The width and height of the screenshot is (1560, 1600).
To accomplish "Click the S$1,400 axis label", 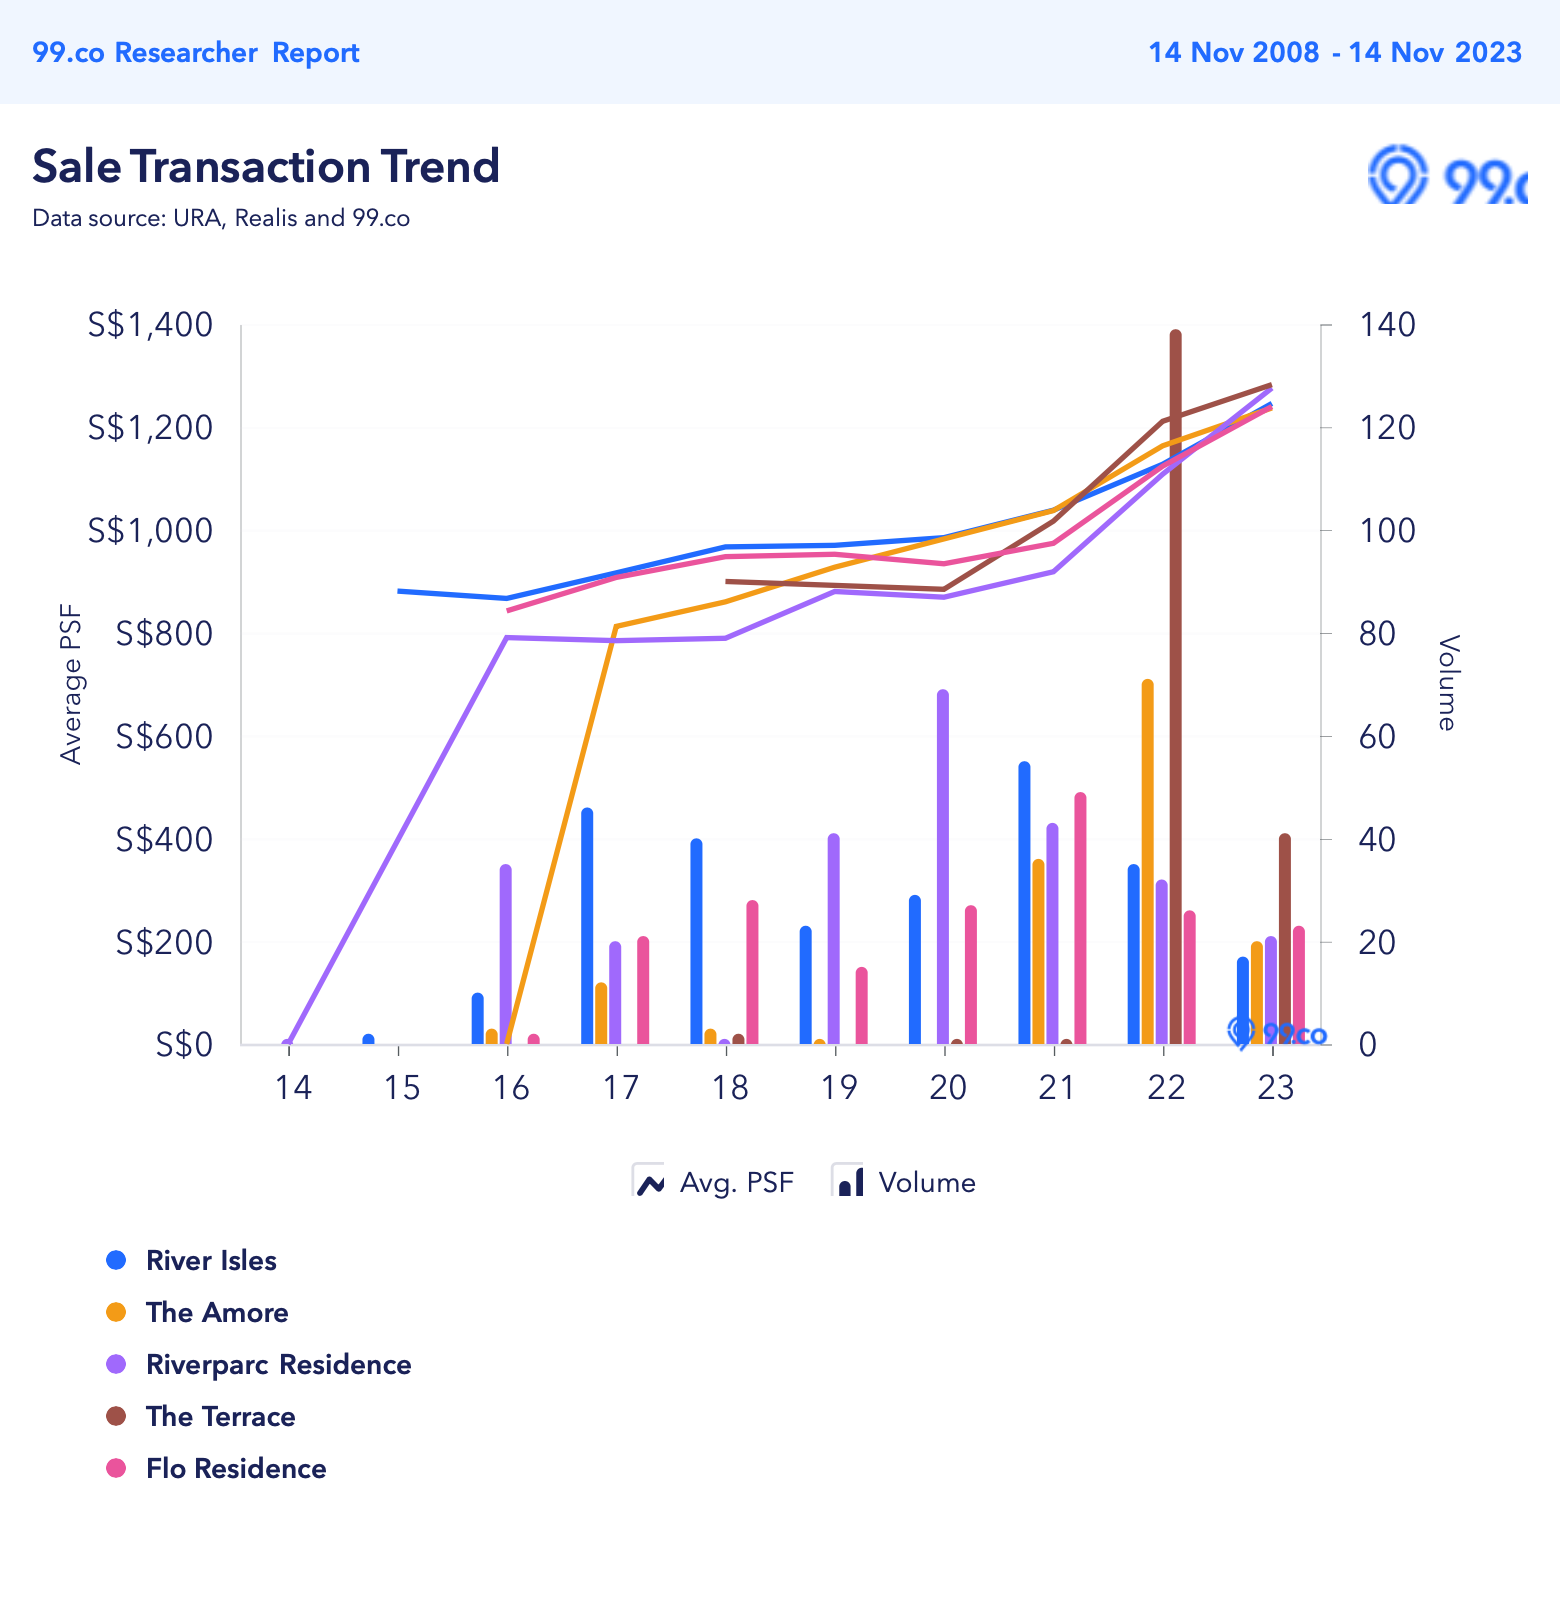I will coord(150,324).
